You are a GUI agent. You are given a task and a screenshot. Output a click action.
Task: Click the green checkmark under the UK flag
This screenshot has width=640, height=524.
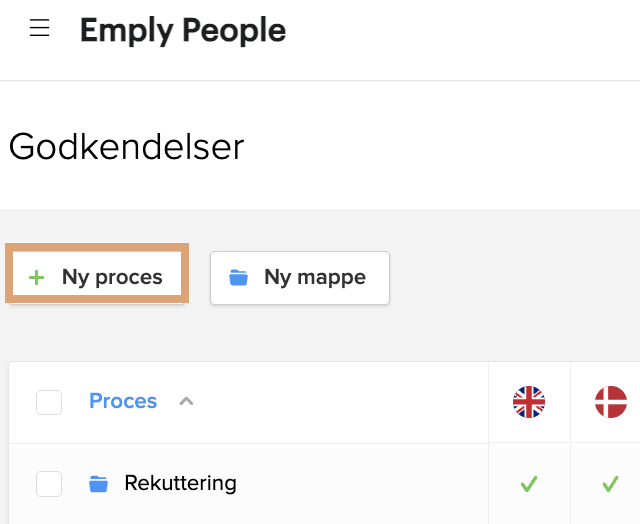coord(529,484)
